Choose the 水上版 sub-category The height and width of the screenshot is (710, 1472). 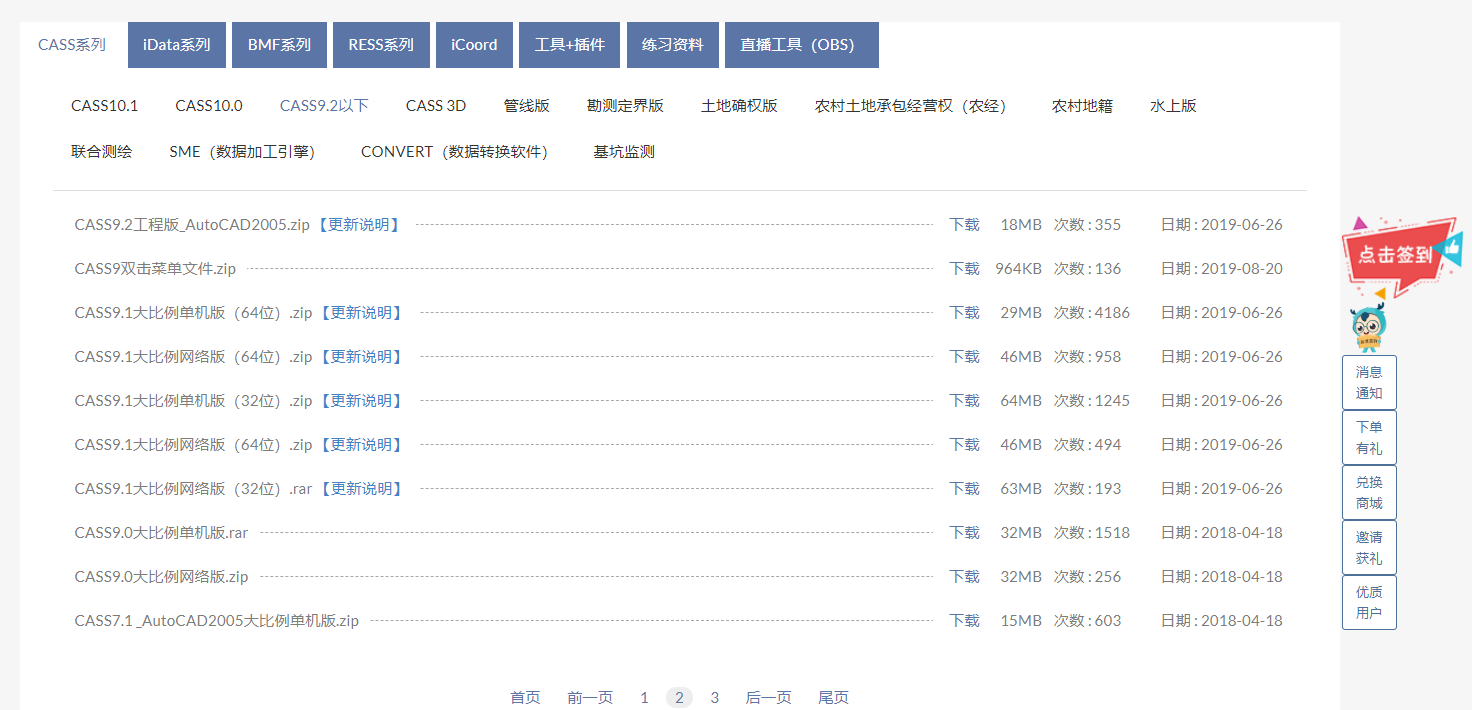tap(1173, 106)
